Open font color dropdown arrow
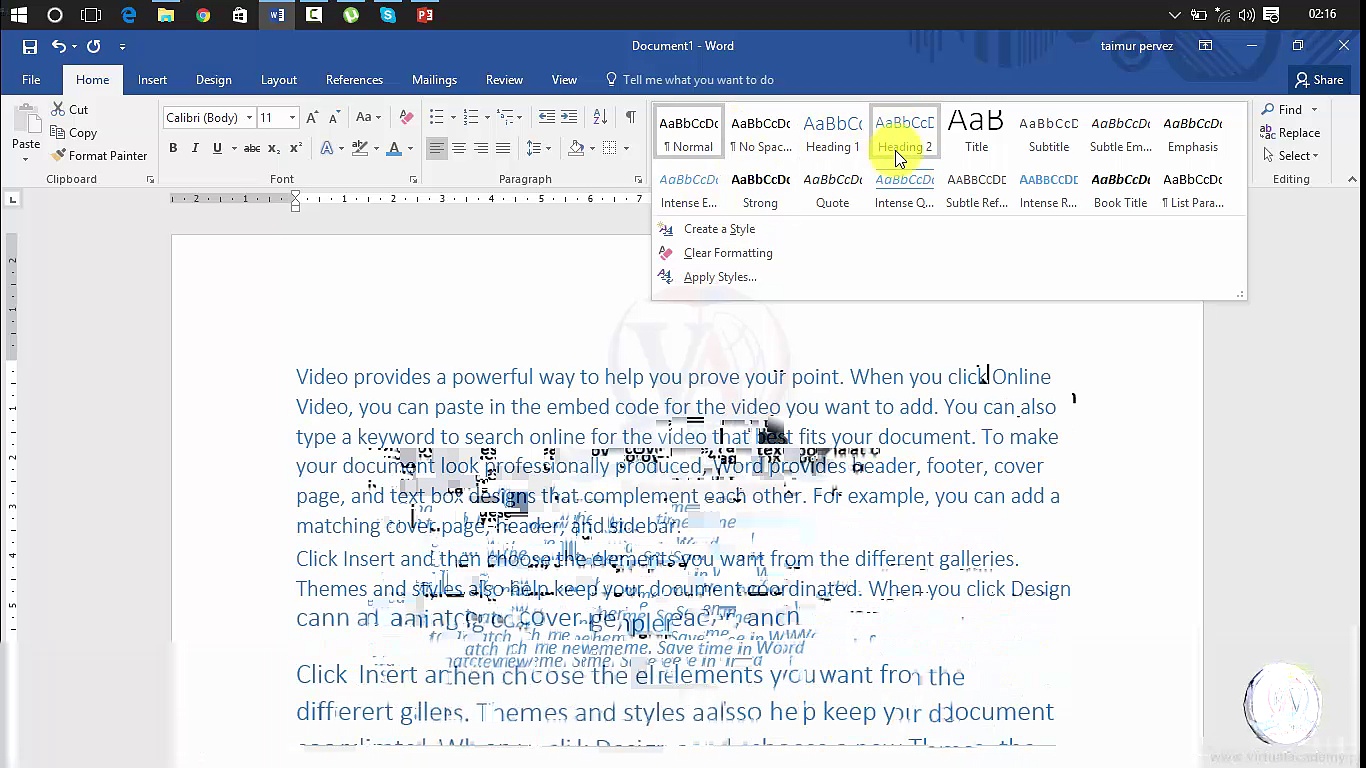This screenshot has height=768, width=1366. point(410,148)
